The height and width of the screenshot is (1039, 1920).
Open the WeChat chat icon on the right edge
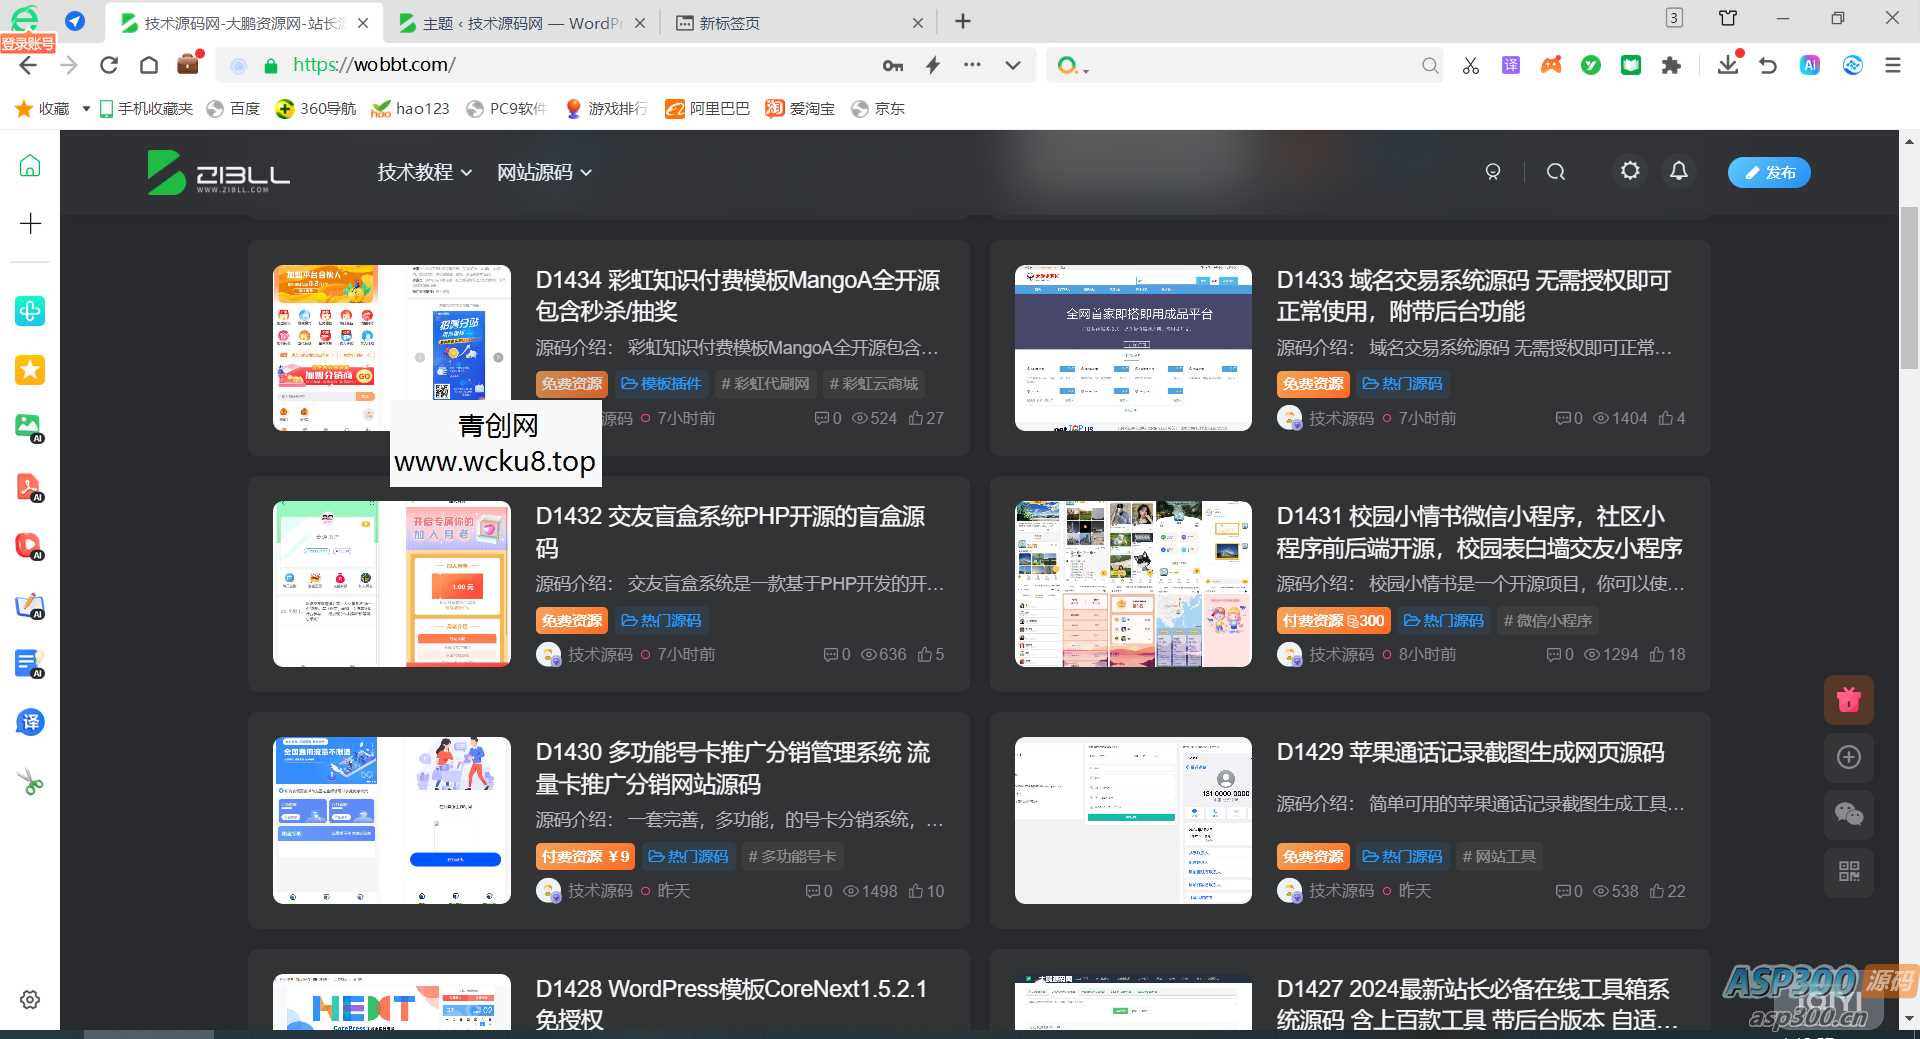point(1849,815)
